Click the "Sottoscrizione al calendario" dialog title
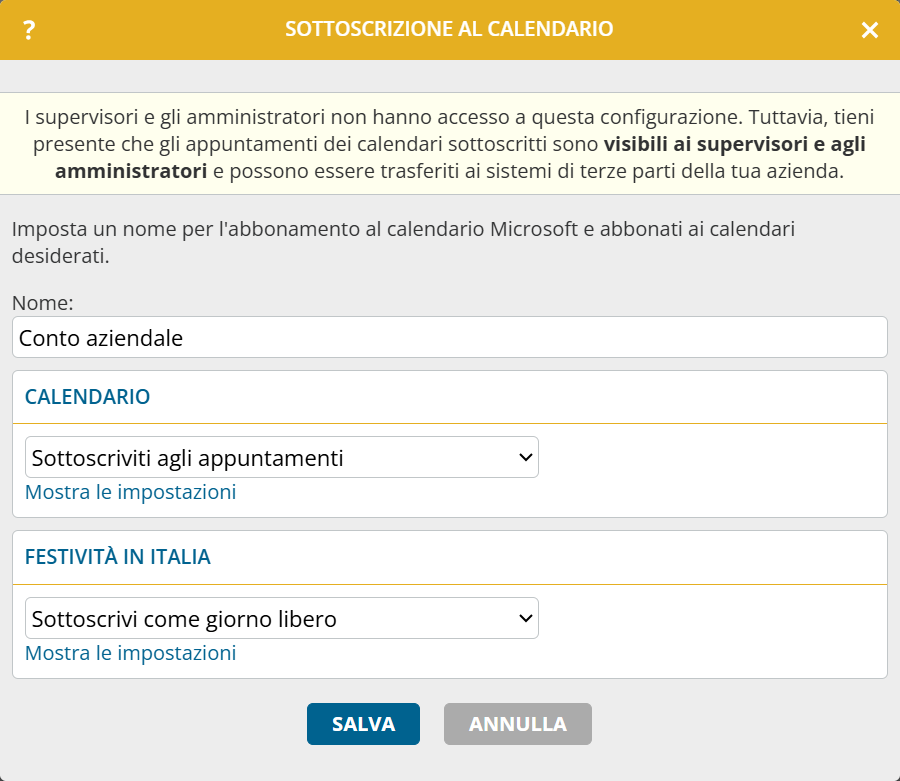 pyautogui.click(x=449, y=29)
